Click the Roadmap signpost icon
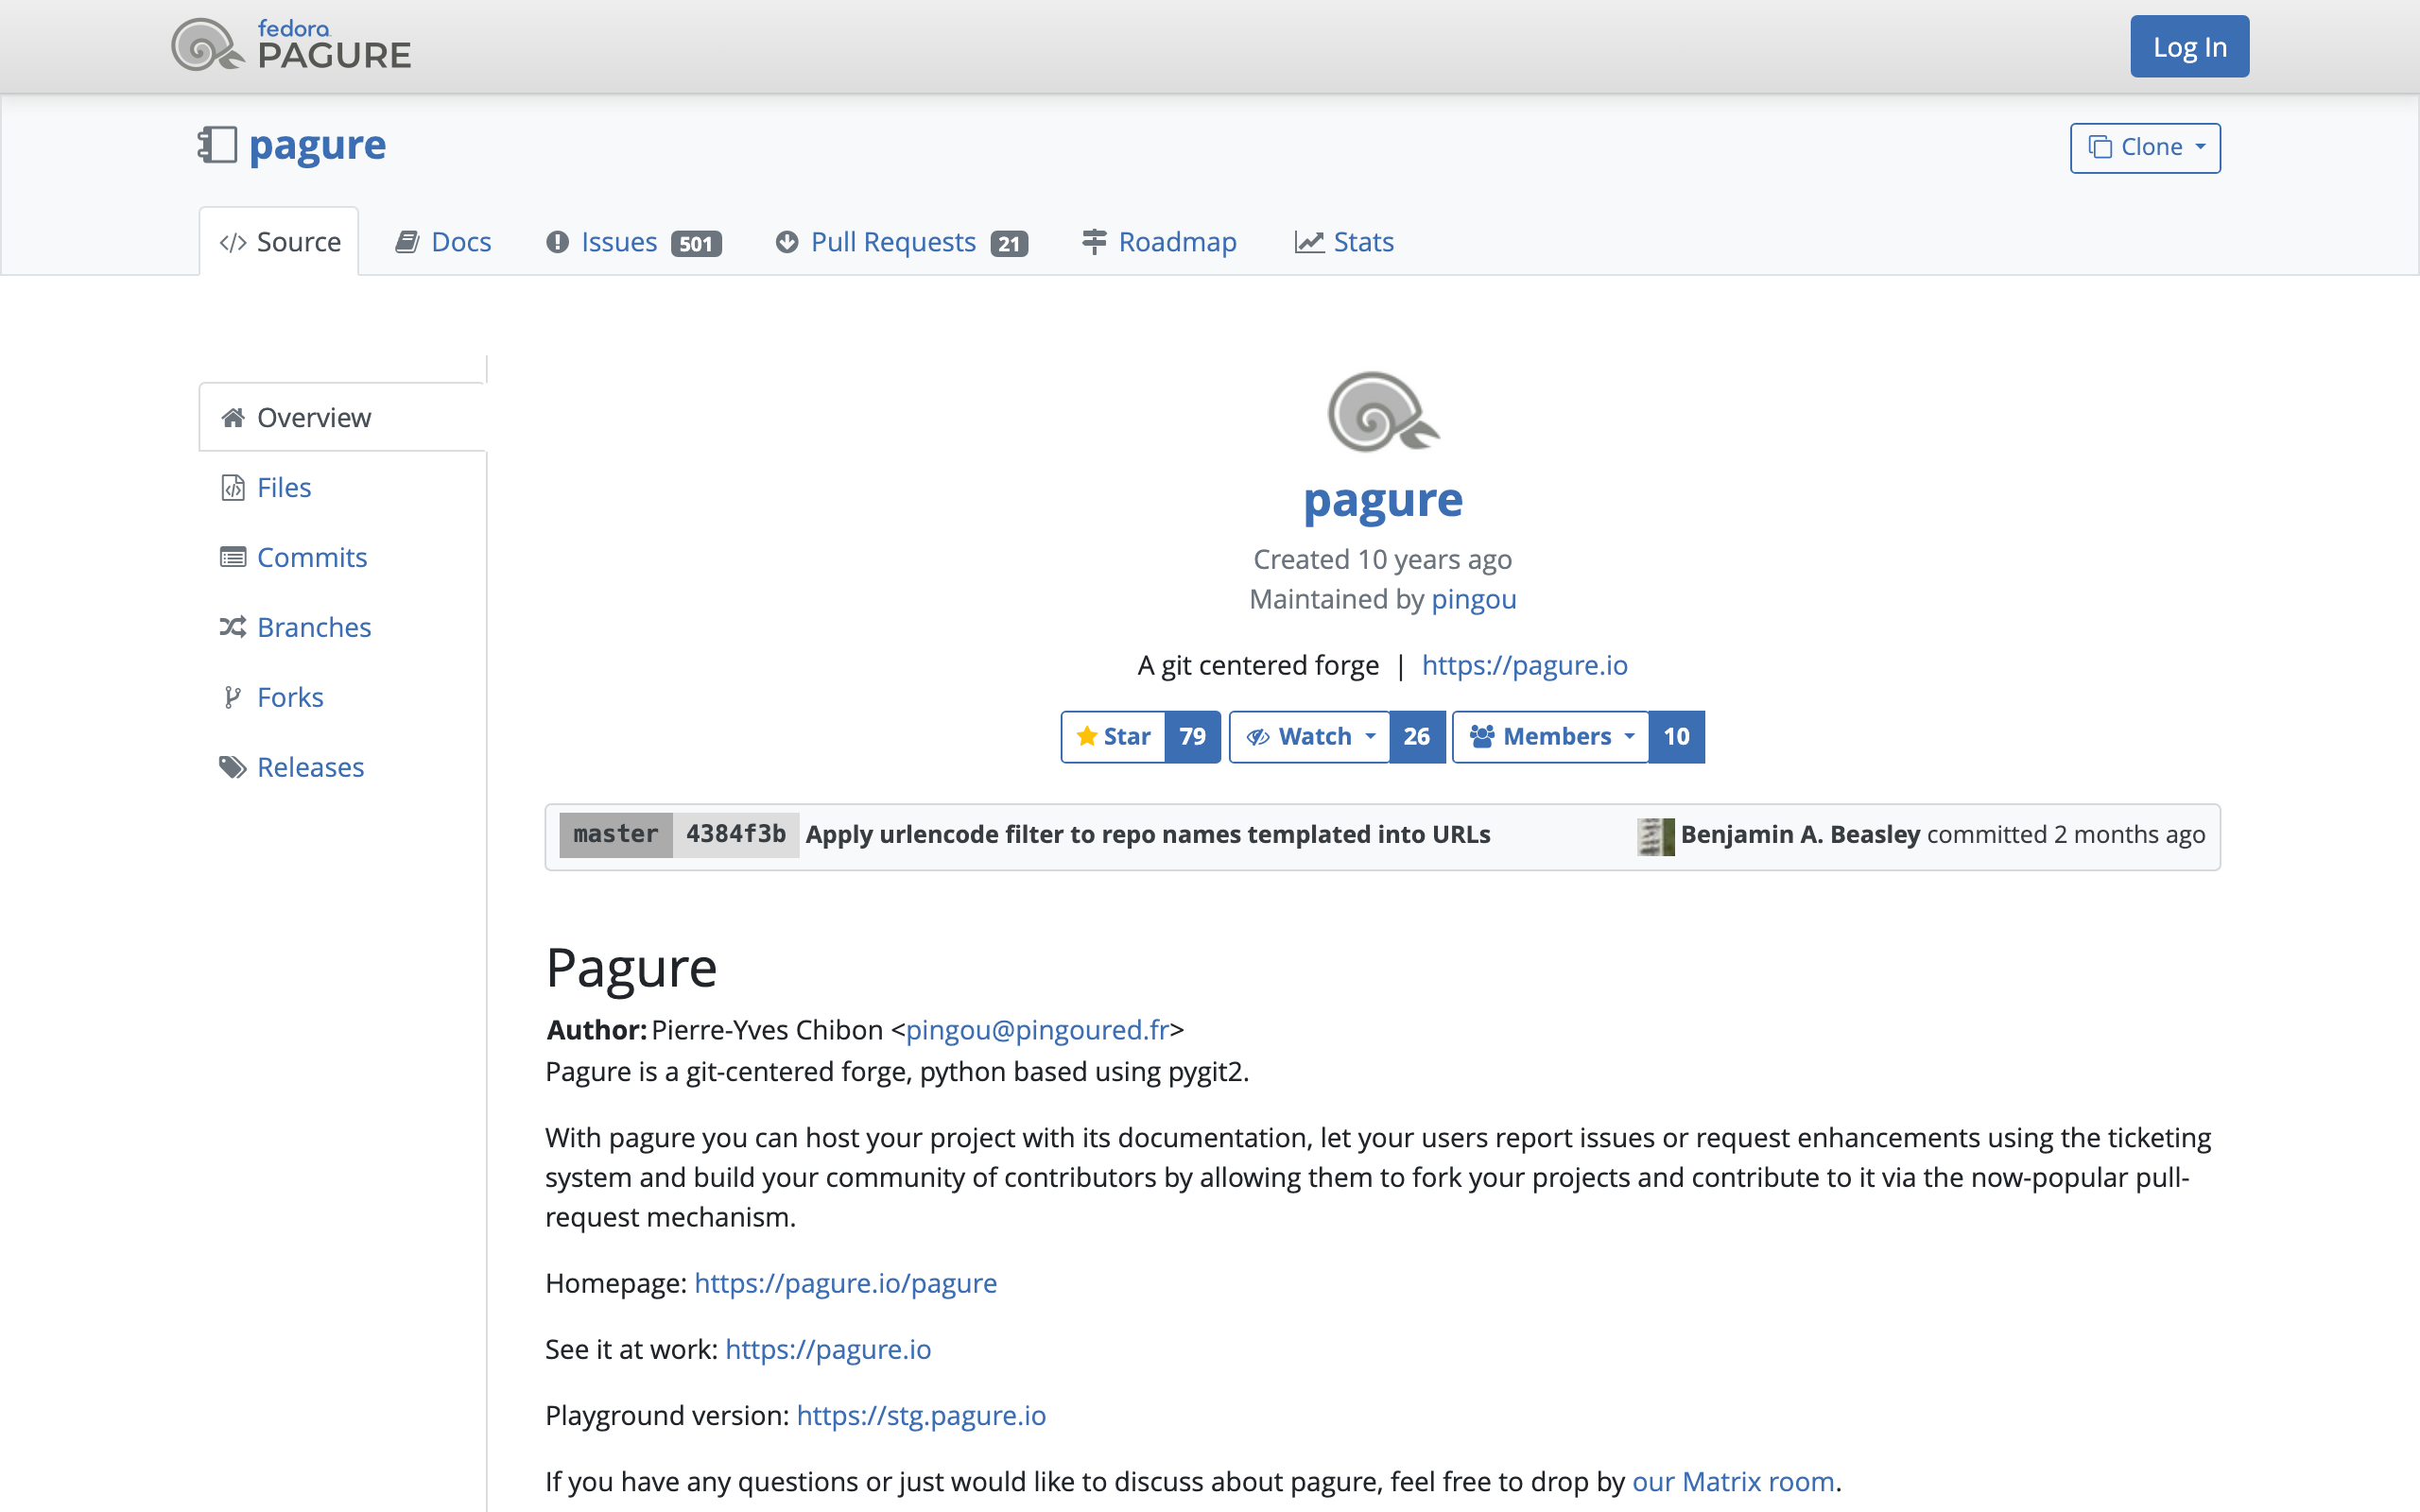Viewport: 2420px width, 1512px height. (x=1094, y=242)
